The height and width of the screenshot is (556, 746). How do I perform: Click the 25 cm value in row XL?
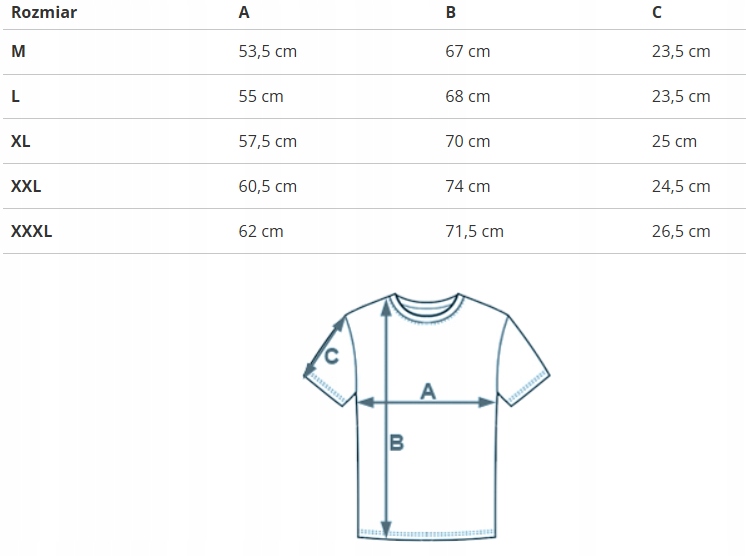[674, 141]
